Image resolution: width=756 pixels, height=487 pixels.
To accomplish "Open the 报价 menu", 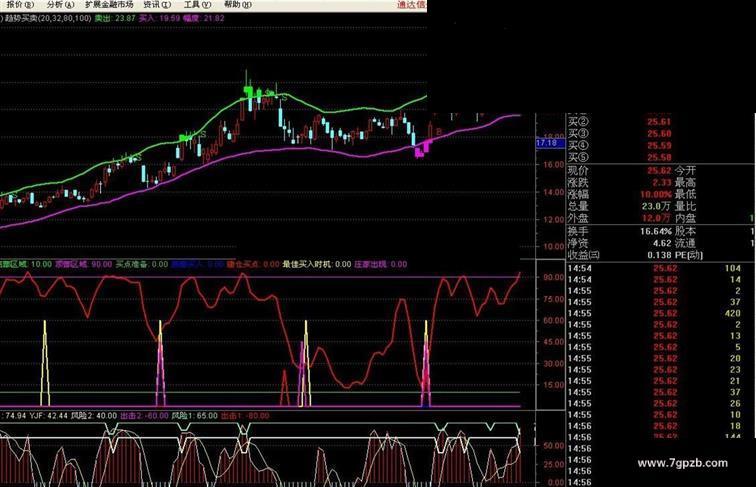I will pyautogui.click(x=20, y=5).
